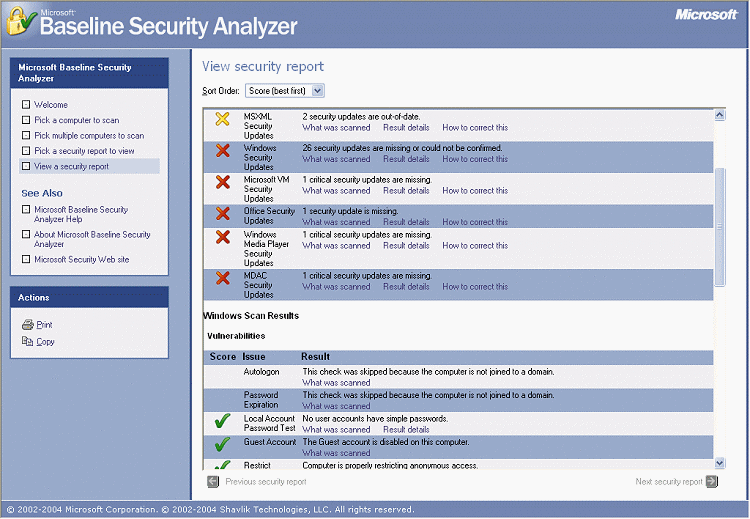Open 'What was scanned' for Guest Account

(x=336, y=453)
